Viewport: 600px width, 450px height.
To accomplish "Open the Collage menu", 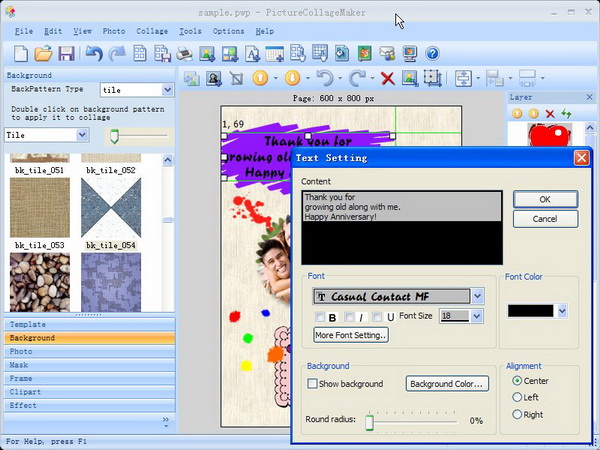I will (x=152, y=31).
